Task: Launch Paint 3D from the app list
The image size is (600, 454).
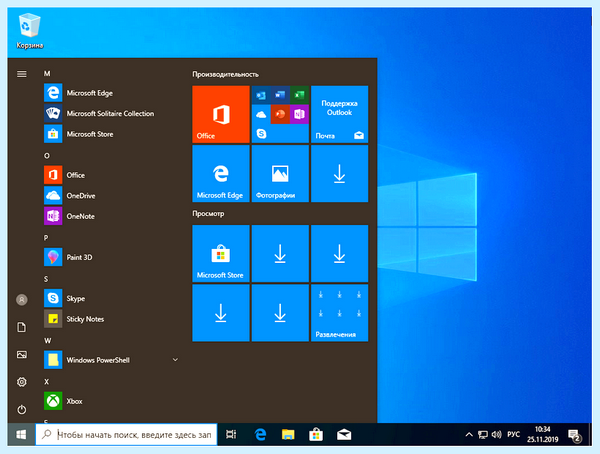Action: (x=111, y=258)
